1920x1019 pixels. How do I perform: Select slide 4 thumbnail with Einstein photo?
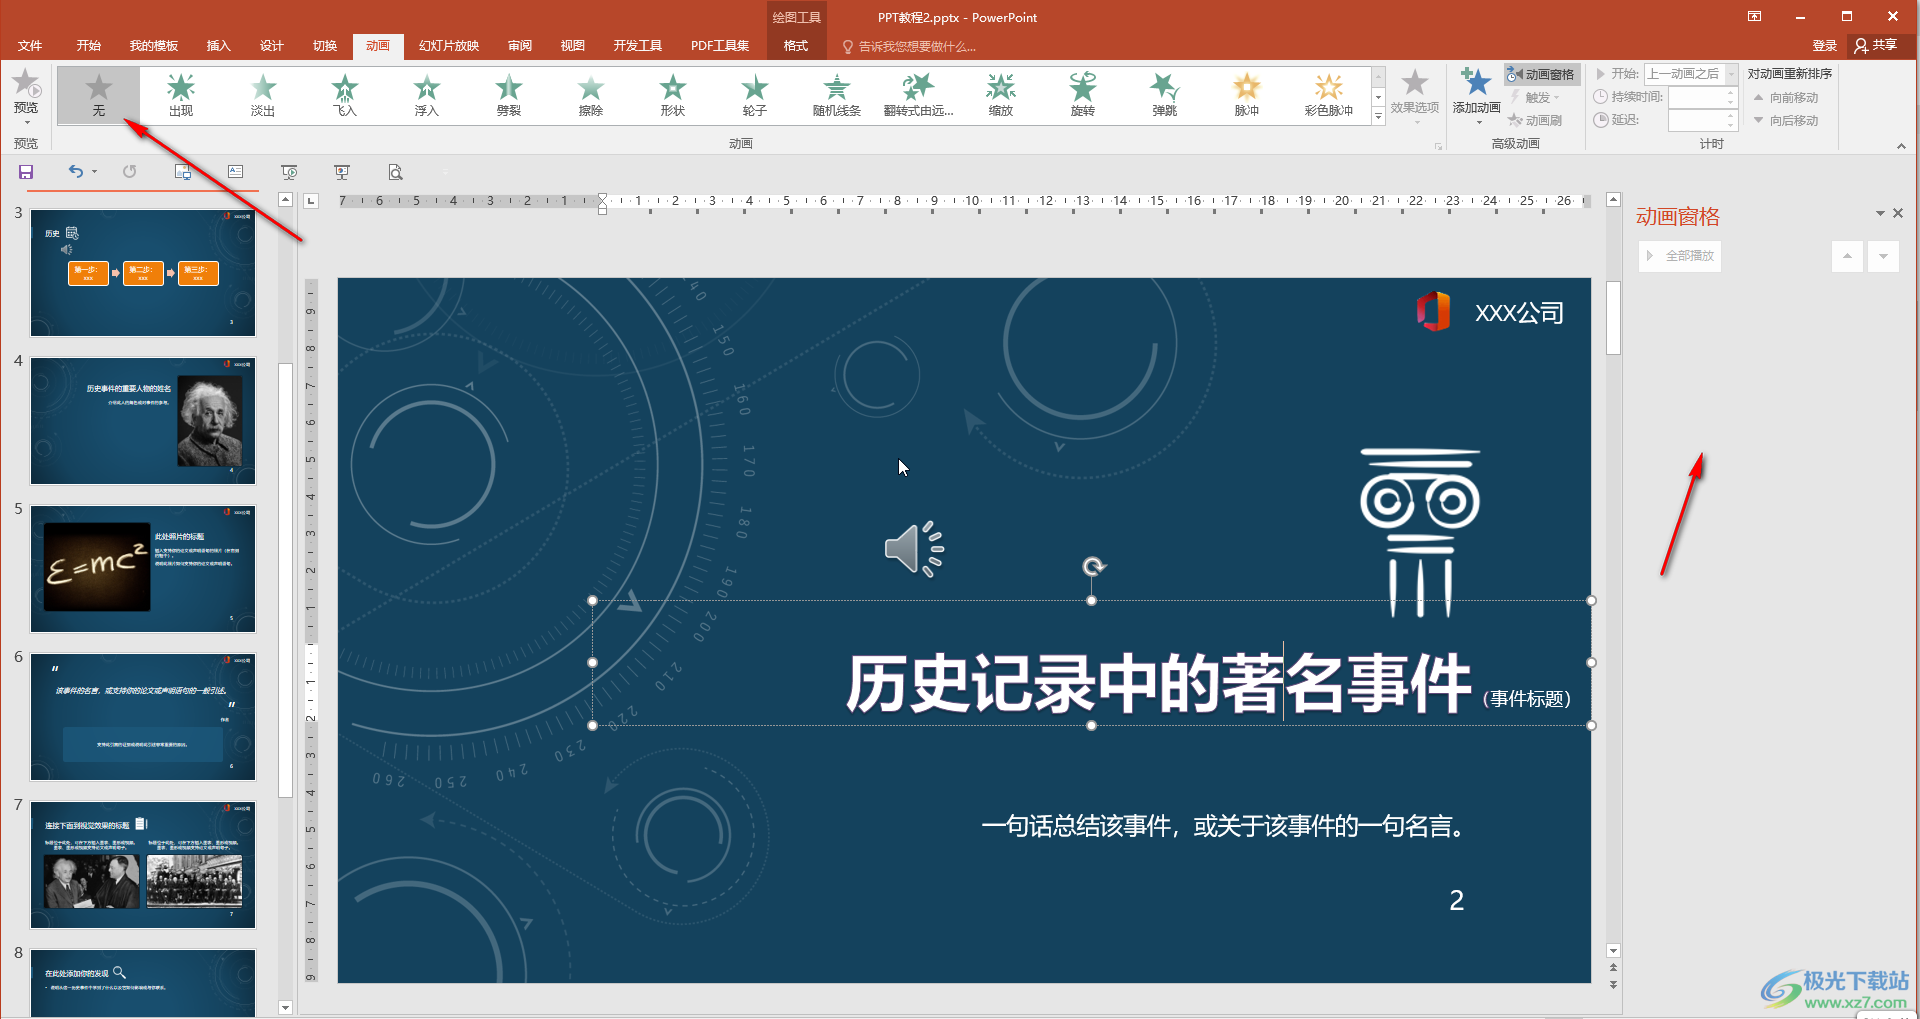tap(143, 420)
